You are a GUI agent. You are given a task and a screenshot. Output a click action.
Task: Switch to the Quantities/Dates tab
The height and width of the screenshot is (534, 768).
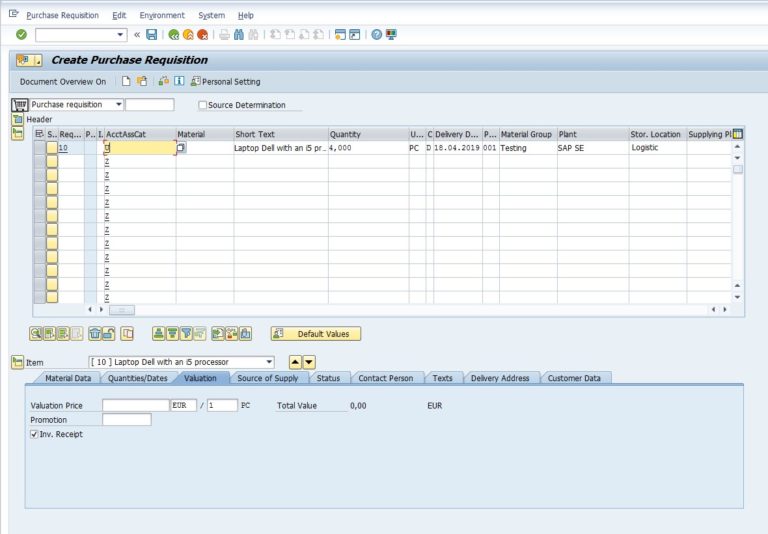(x=138, y=378)
